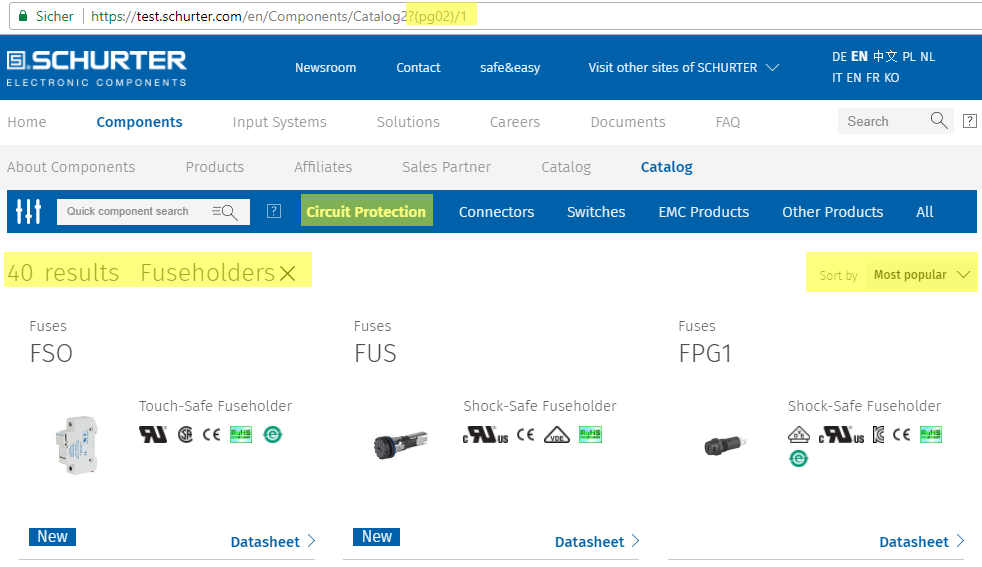Select the Circuit Protection category tab
982x567 pixels.
pyautogui.click(x=366, y=211)
